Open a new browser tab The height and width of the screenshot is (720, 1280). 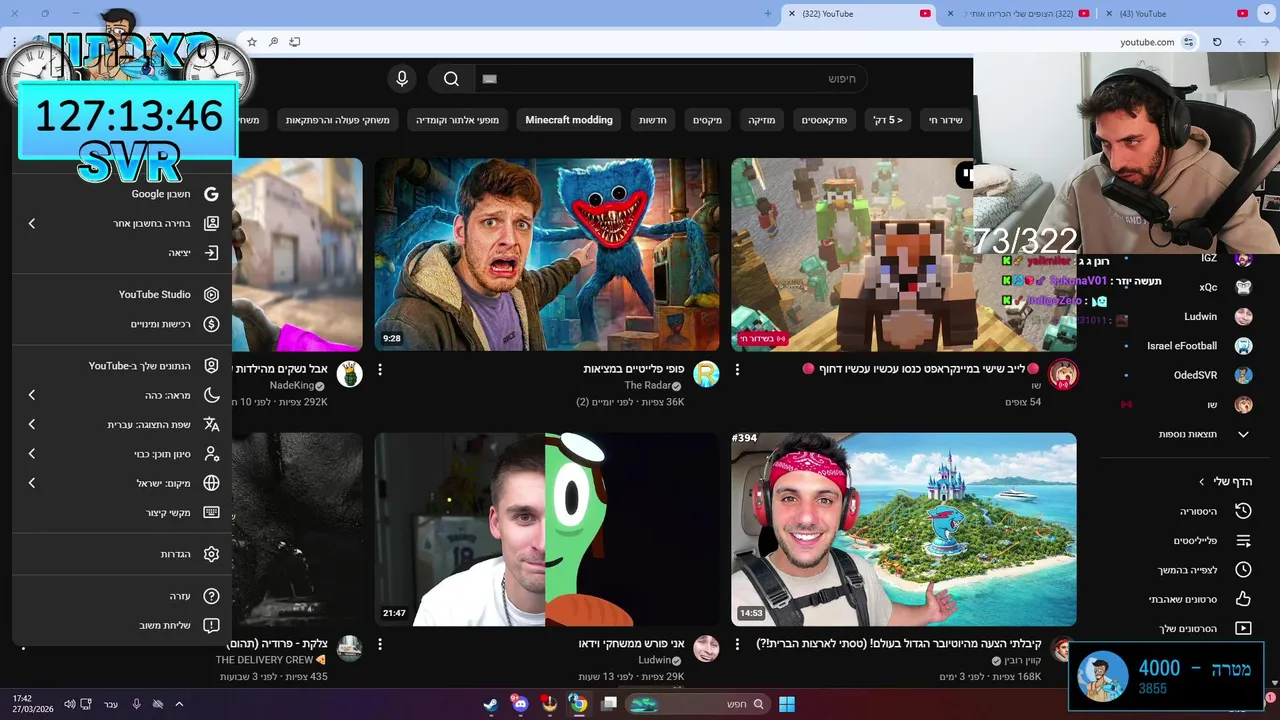point(768,14)
